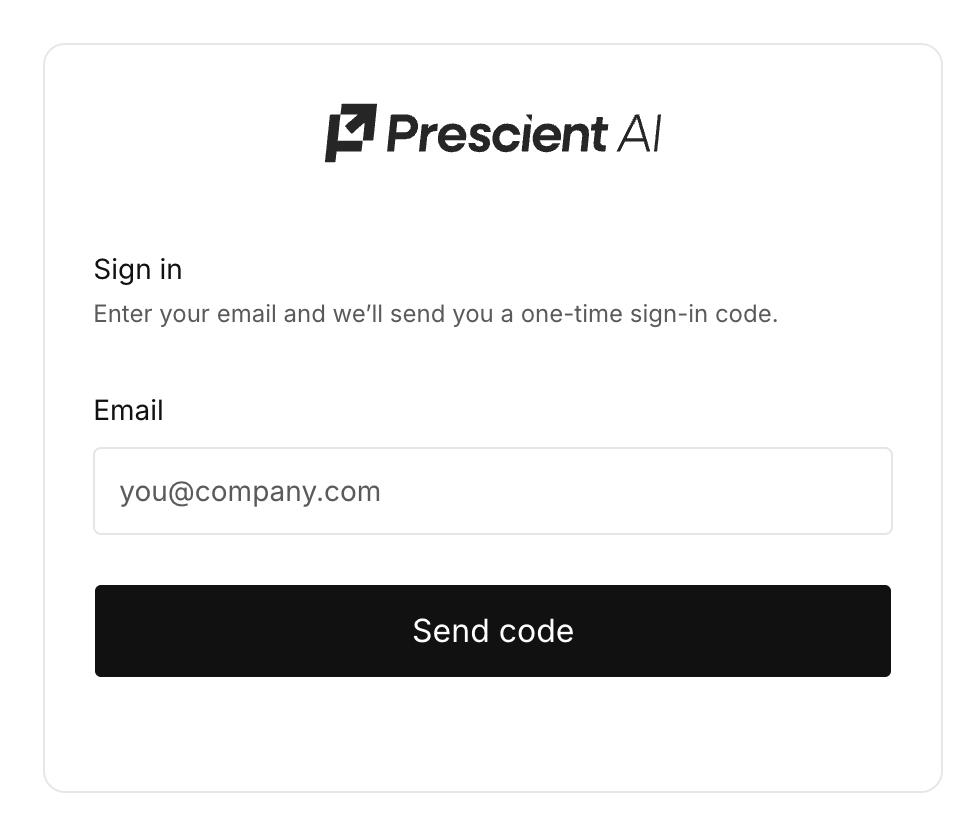978x830 pixels.
Task: Click the letter P of Prescient wordmark
Action: click(x=403, y=133)
